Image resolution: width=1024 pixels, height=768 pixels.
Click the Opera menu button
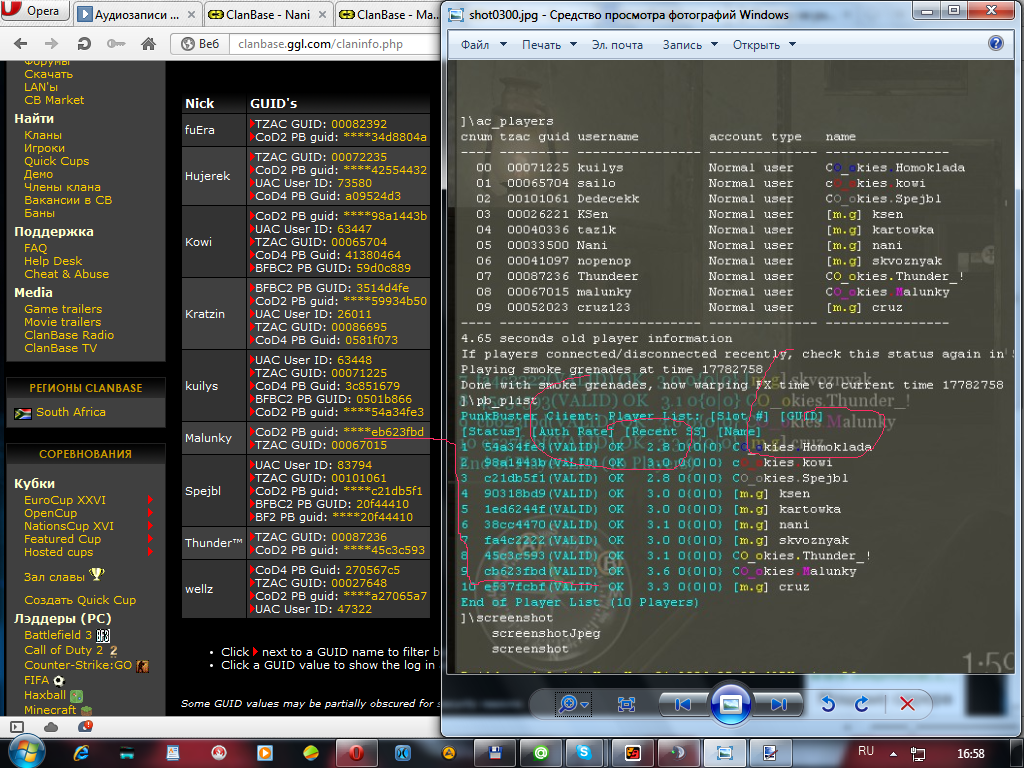click(35, 10)
